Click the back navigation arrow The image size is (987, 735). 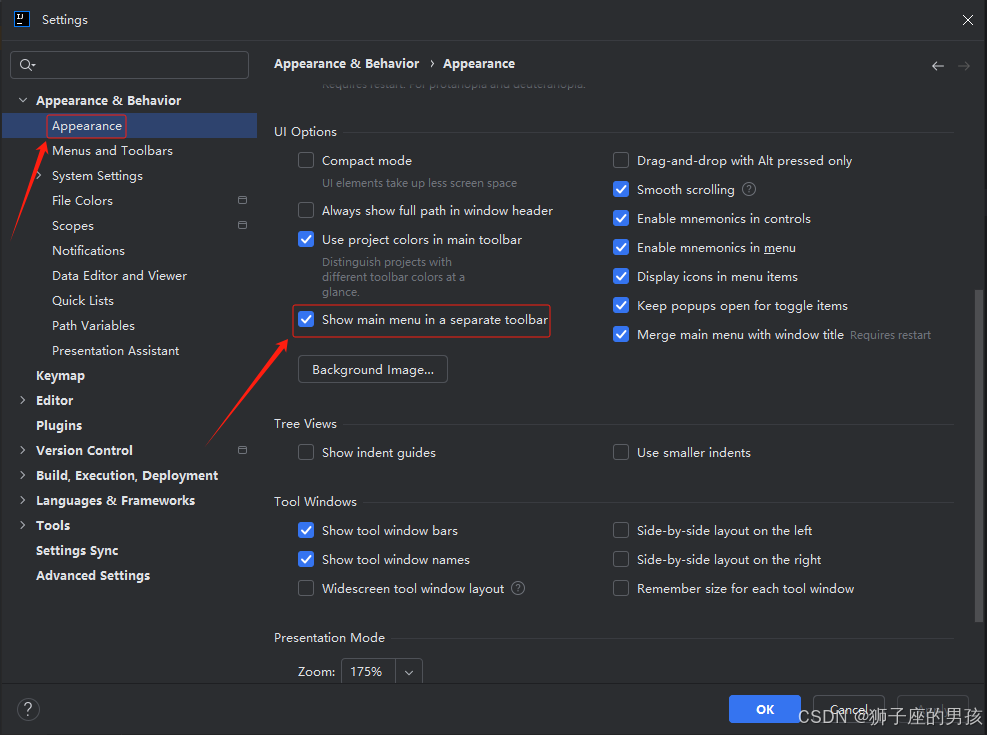(937, 66)
